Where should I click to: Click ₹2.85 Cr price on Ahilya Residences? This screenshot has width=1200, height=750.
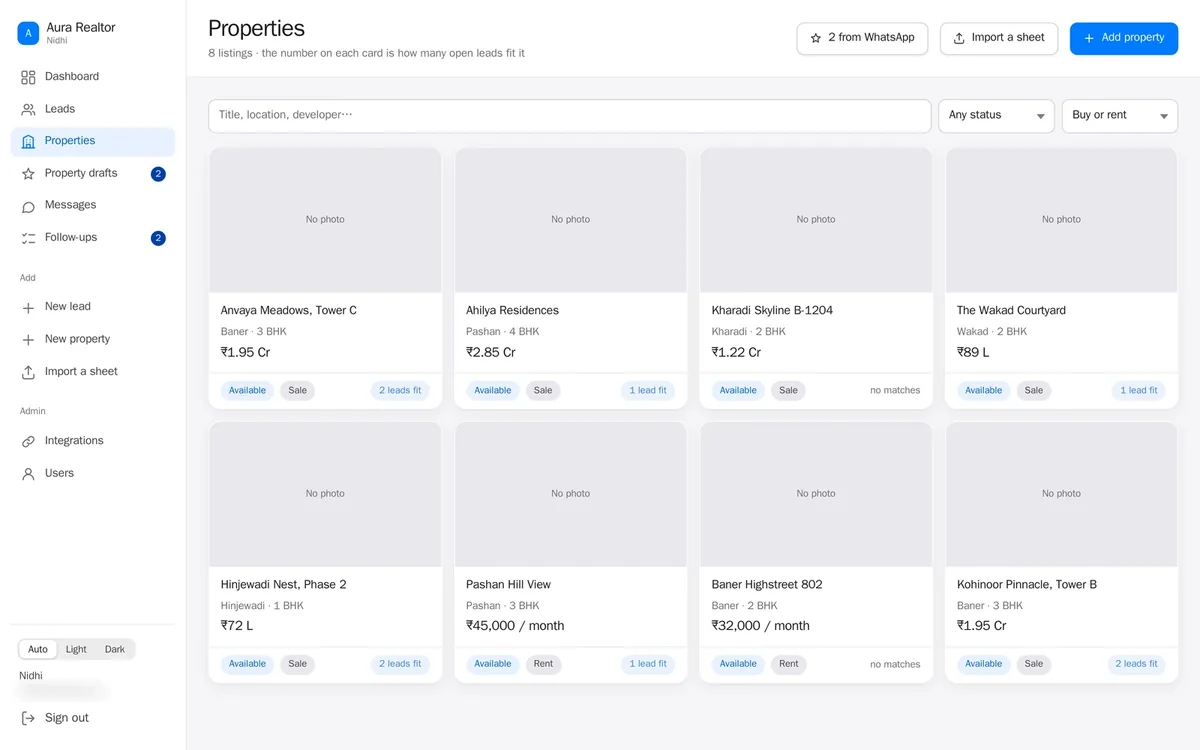[x=491, y=353]
